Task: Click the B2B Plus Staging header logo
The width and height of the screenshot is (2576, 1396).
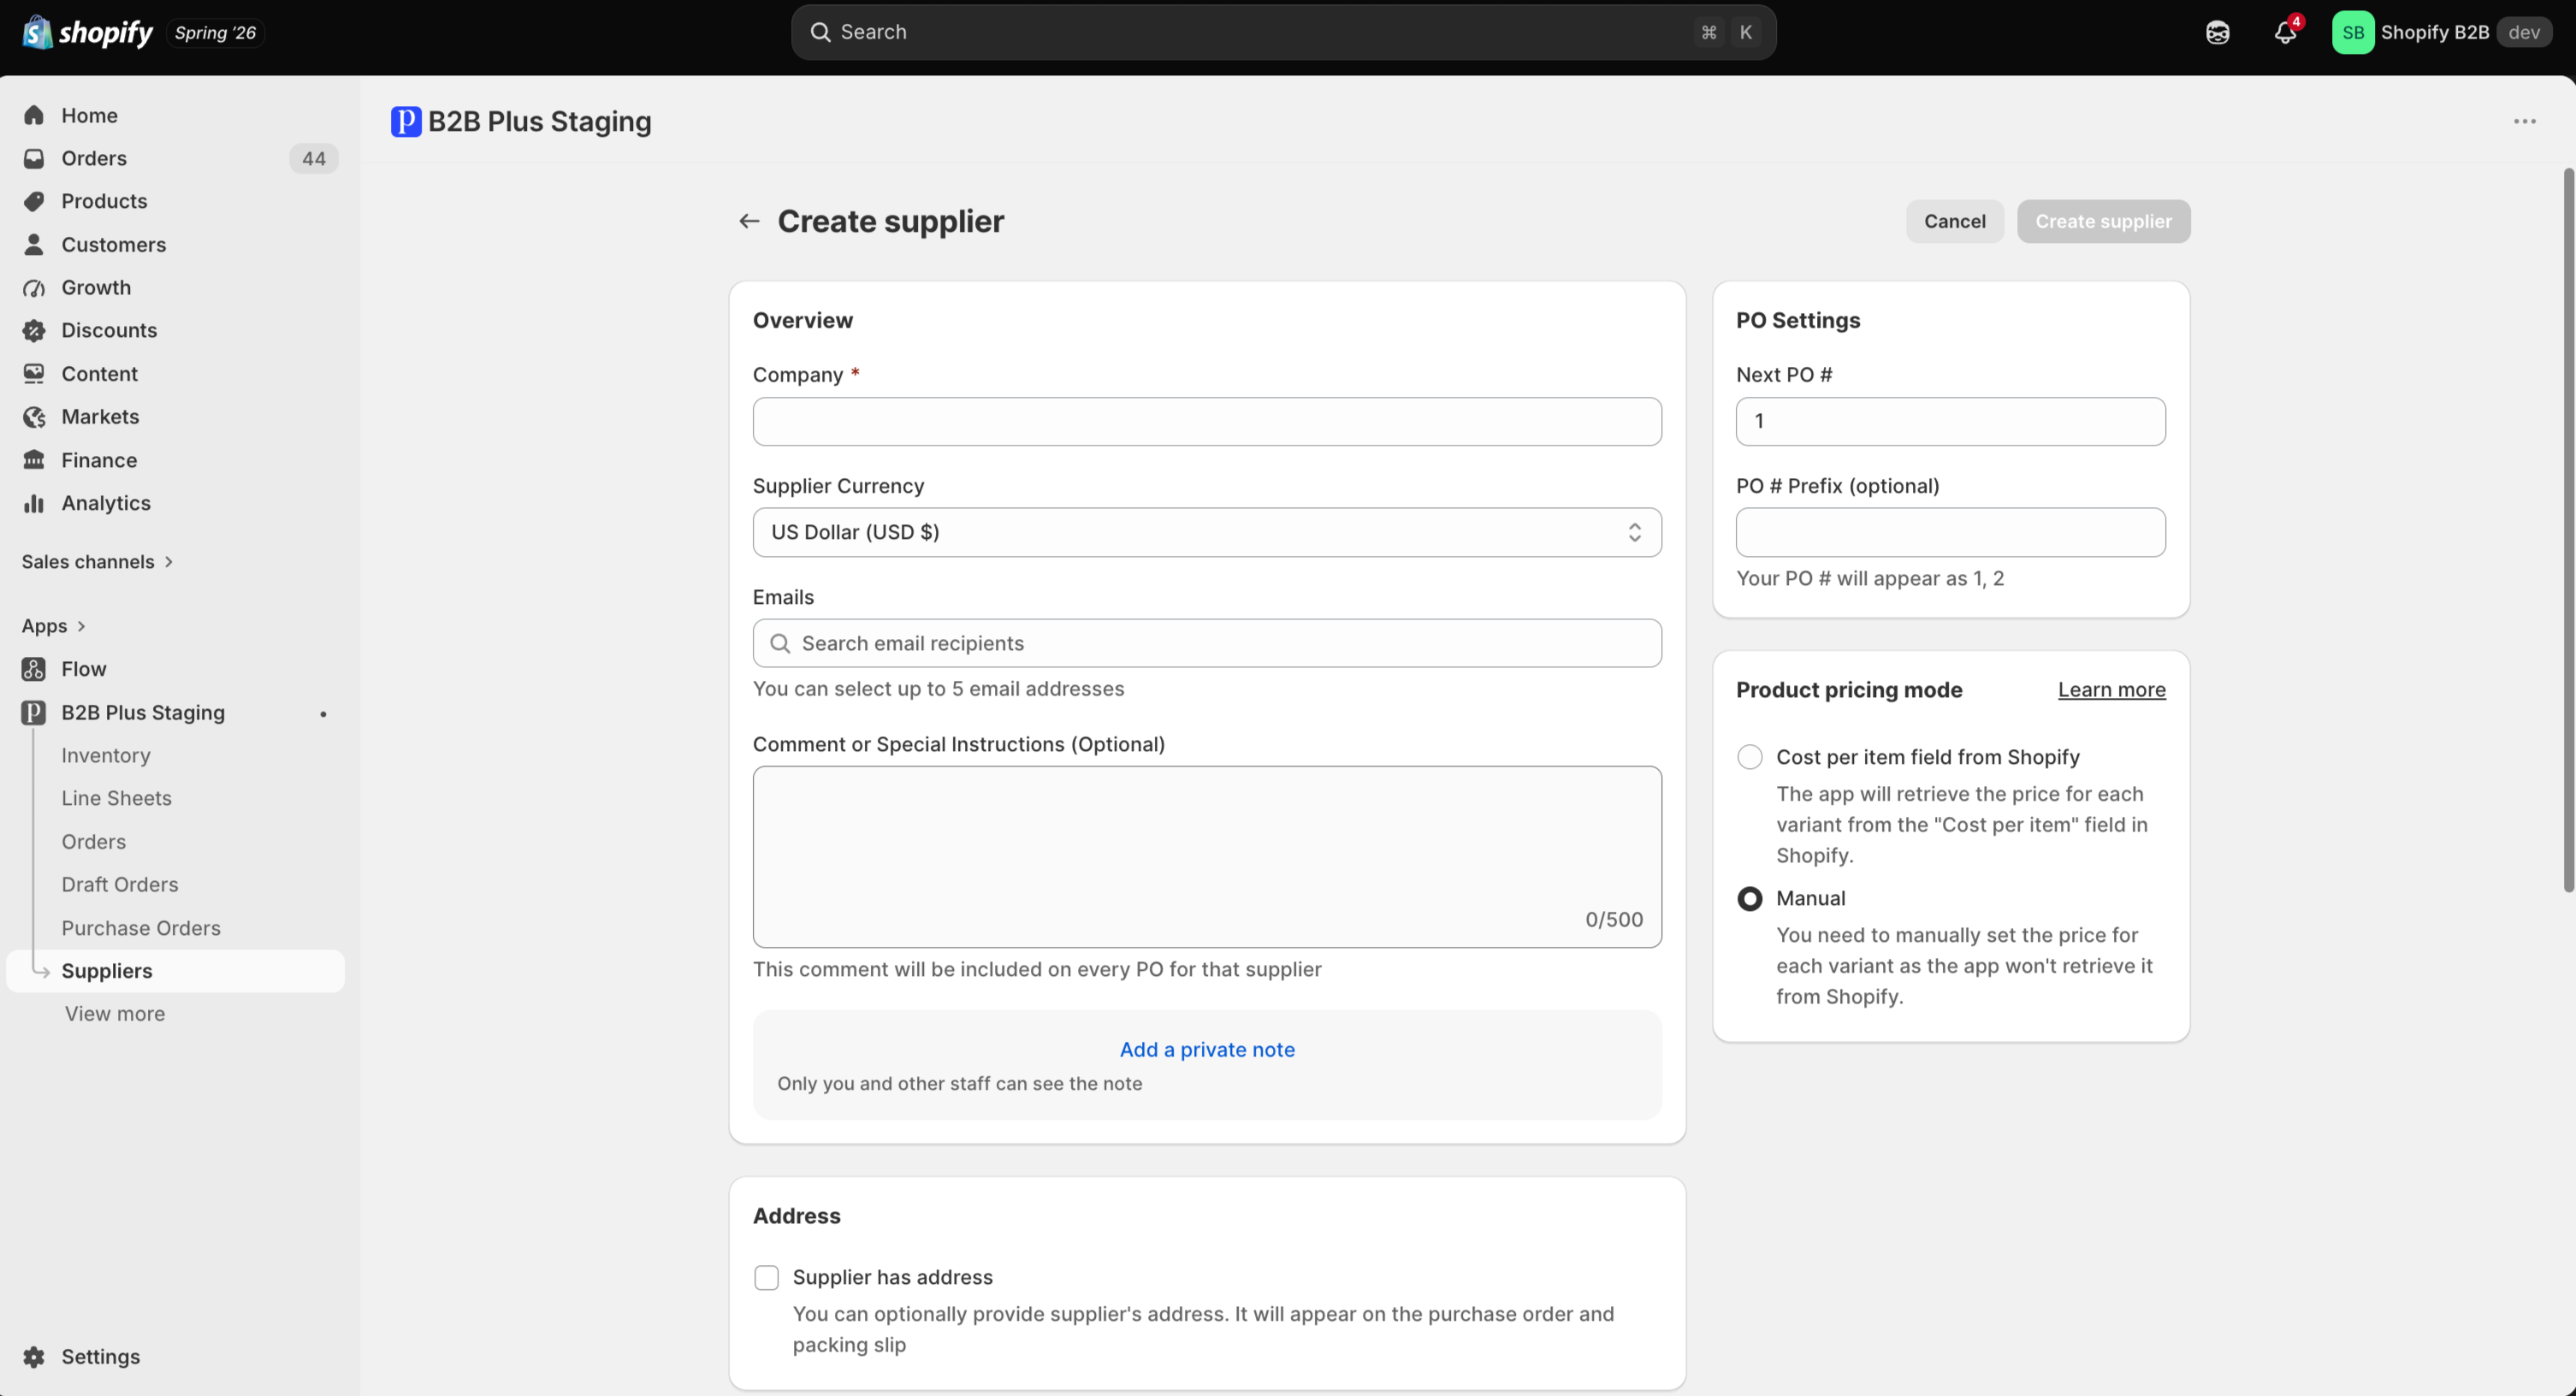Action: click(x=406, y=121)
